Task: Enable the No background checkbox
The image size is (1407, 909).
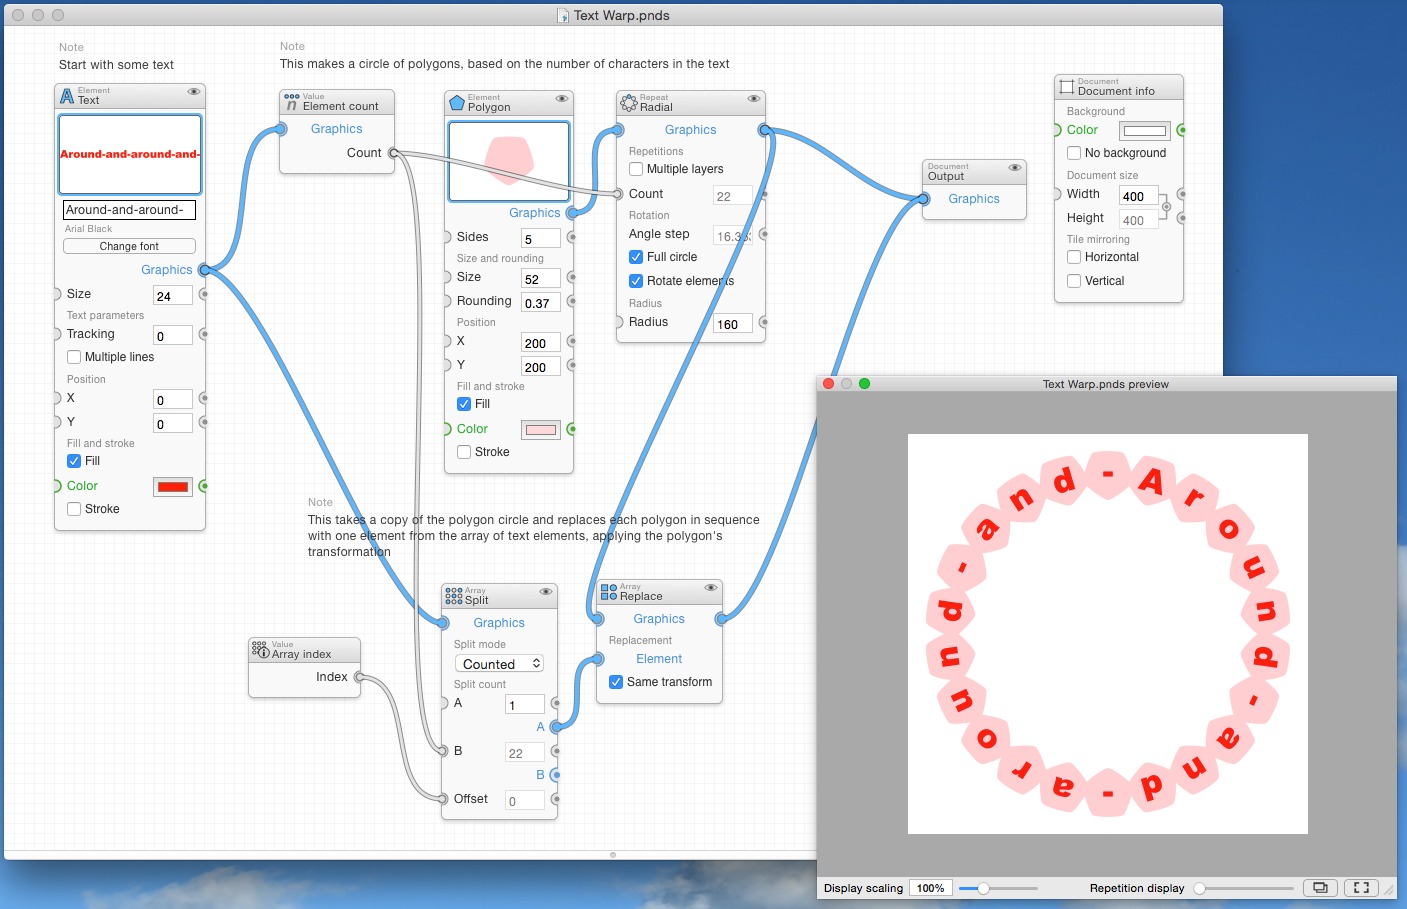Action: coord(1074,153)
